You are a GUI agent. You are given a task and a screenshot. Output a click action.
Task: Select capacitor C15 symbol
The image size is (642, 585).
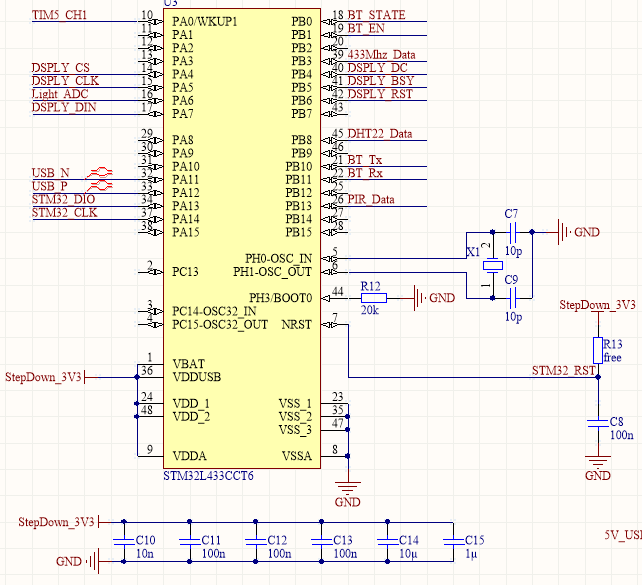pos(453,542)
